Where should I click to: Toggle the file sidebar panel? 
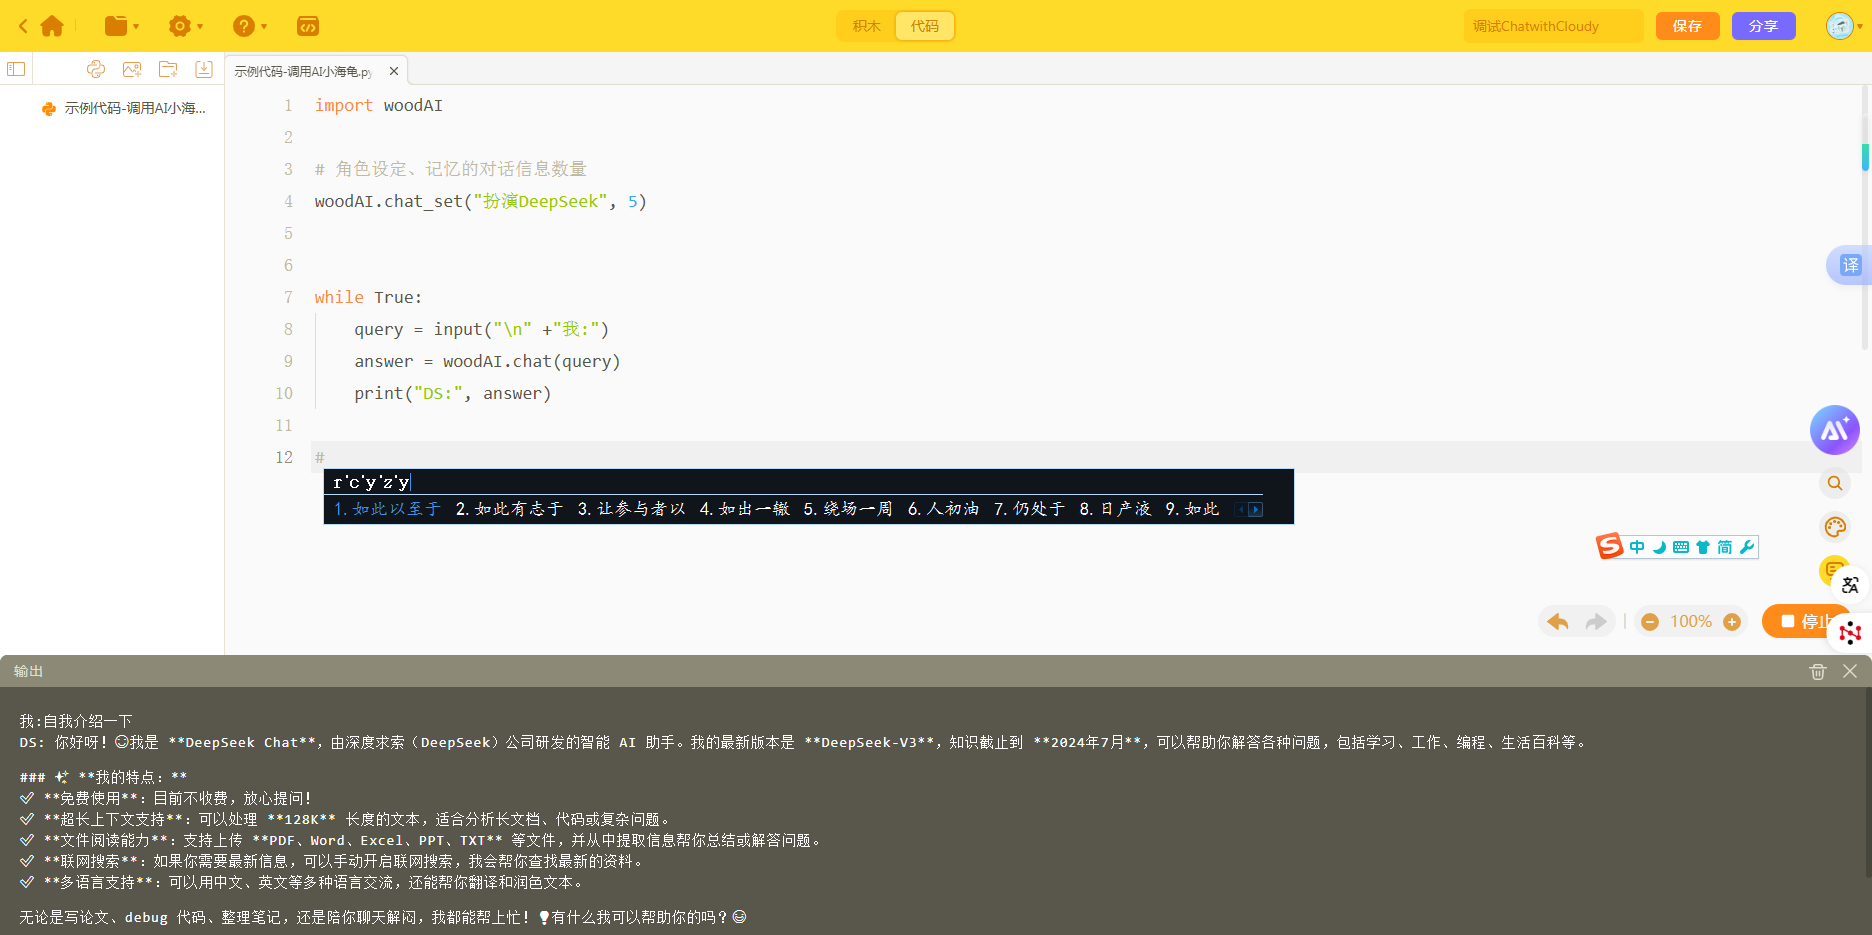[x=16, y=69]
